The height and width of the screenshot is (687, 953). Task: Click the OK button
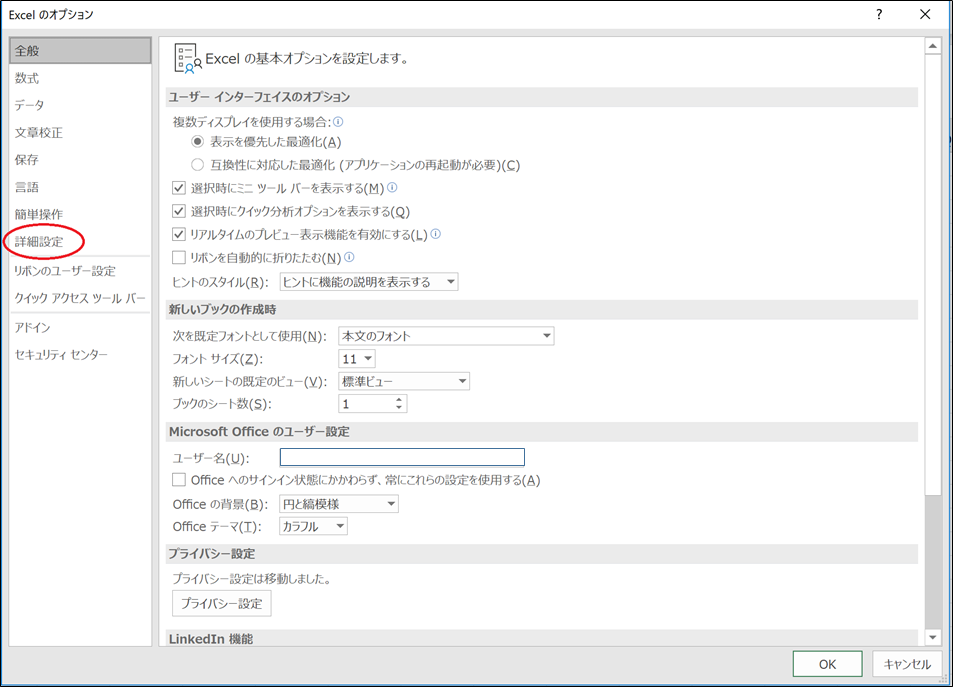coord(827,664)
